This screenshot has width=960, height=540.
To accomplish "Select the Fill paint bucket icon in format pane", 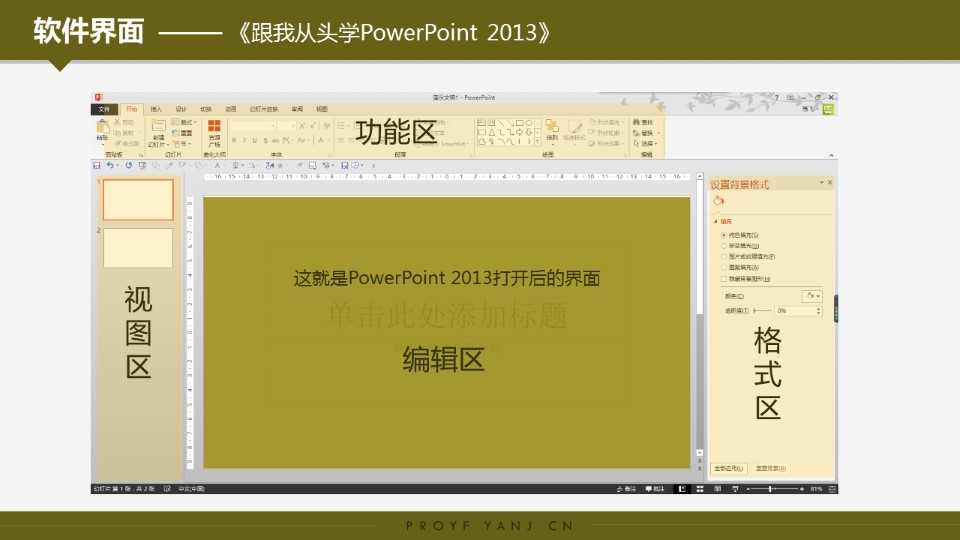I will [x=718, y=201].
